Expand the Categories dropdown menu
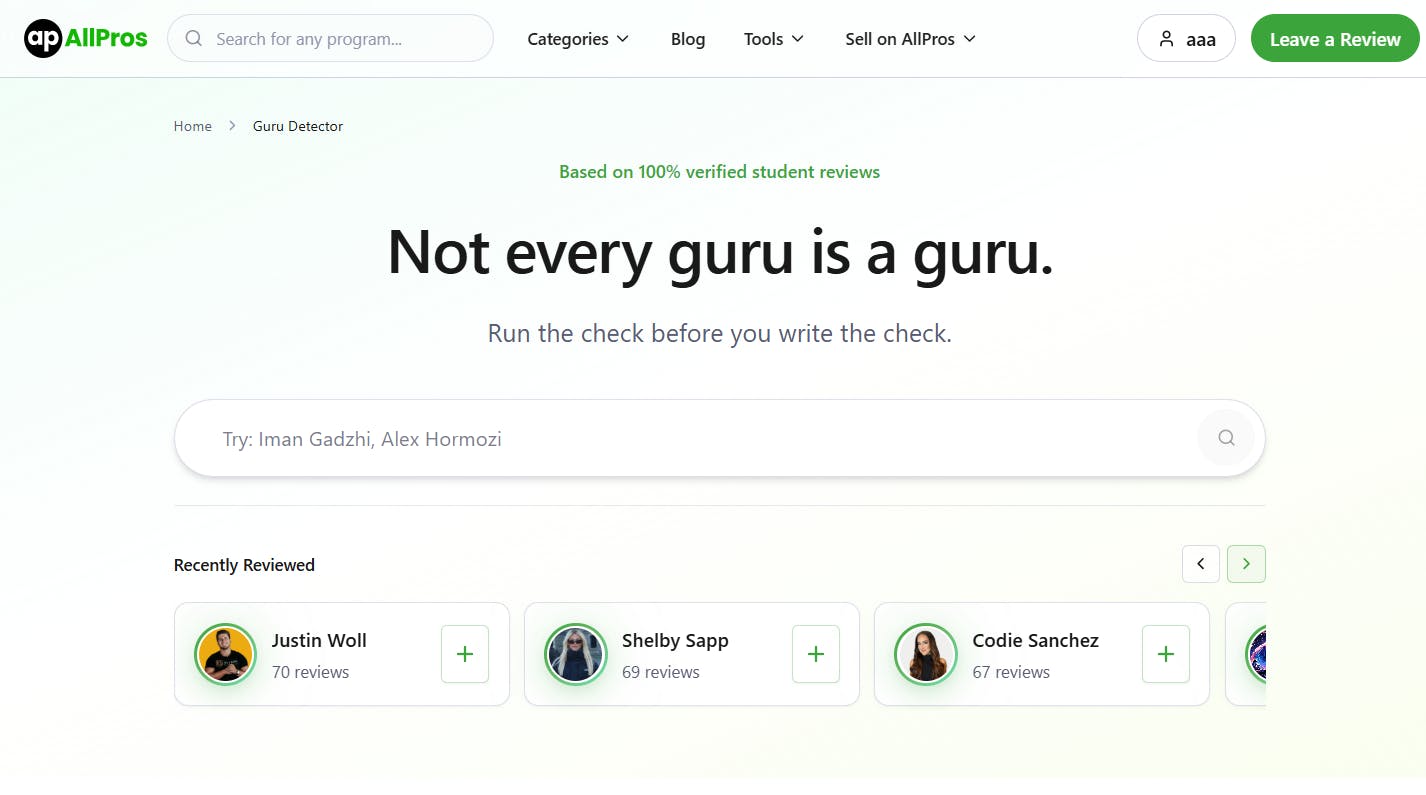This screenshot has width=1426, height=795. pyautogui.click(x=578, y=39)
